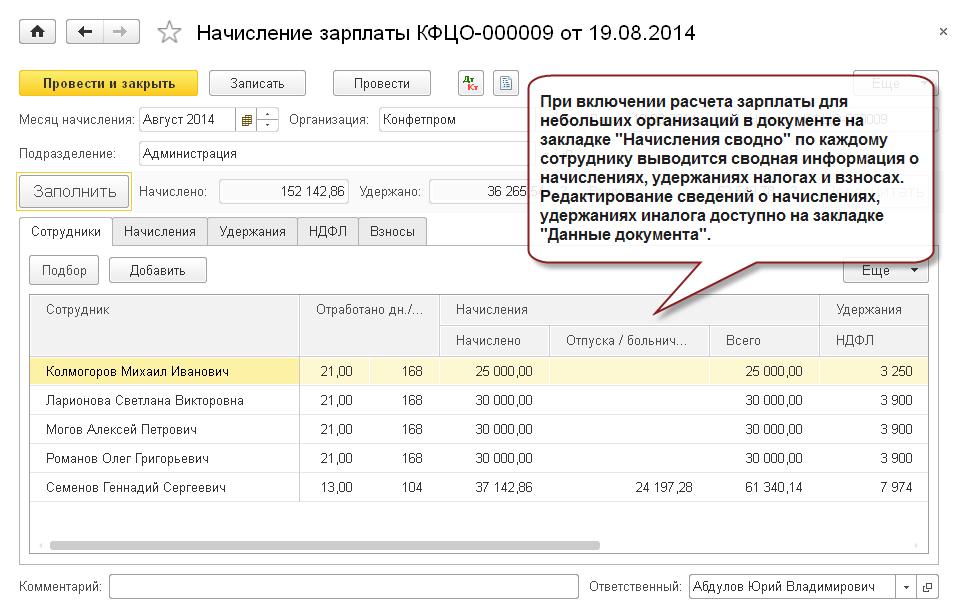Click the Подбор button
This screenshot has height=613, width=965.
click(x=64, y=270)
